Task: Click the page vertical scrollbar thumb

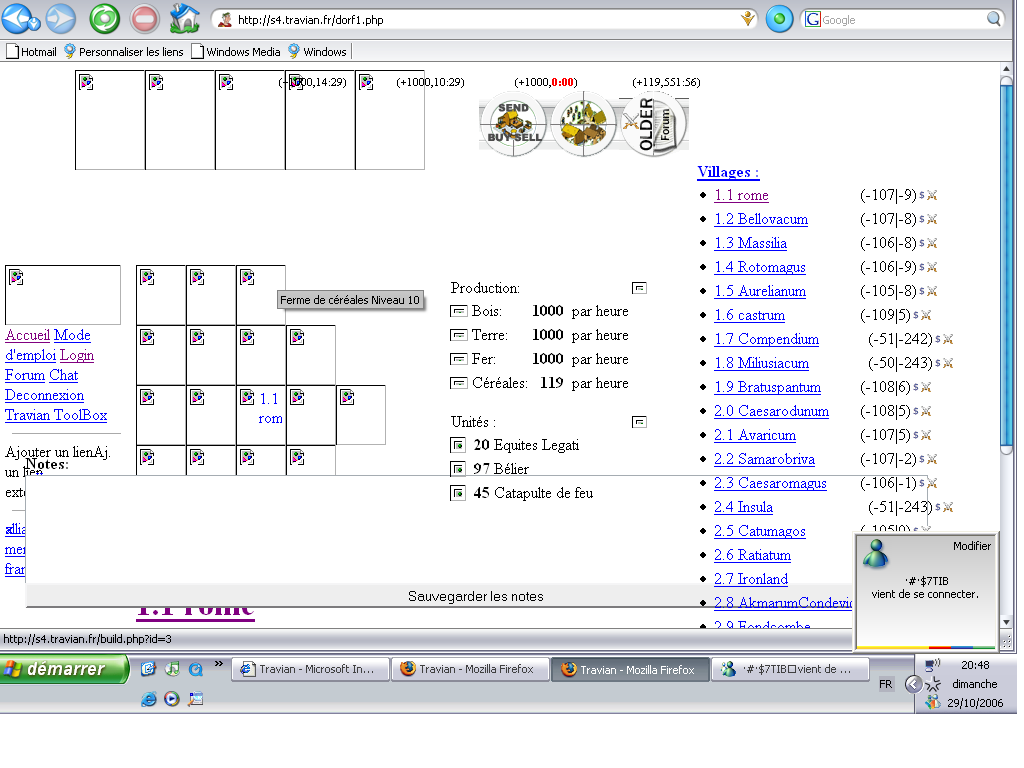Action: point(1006,264)
